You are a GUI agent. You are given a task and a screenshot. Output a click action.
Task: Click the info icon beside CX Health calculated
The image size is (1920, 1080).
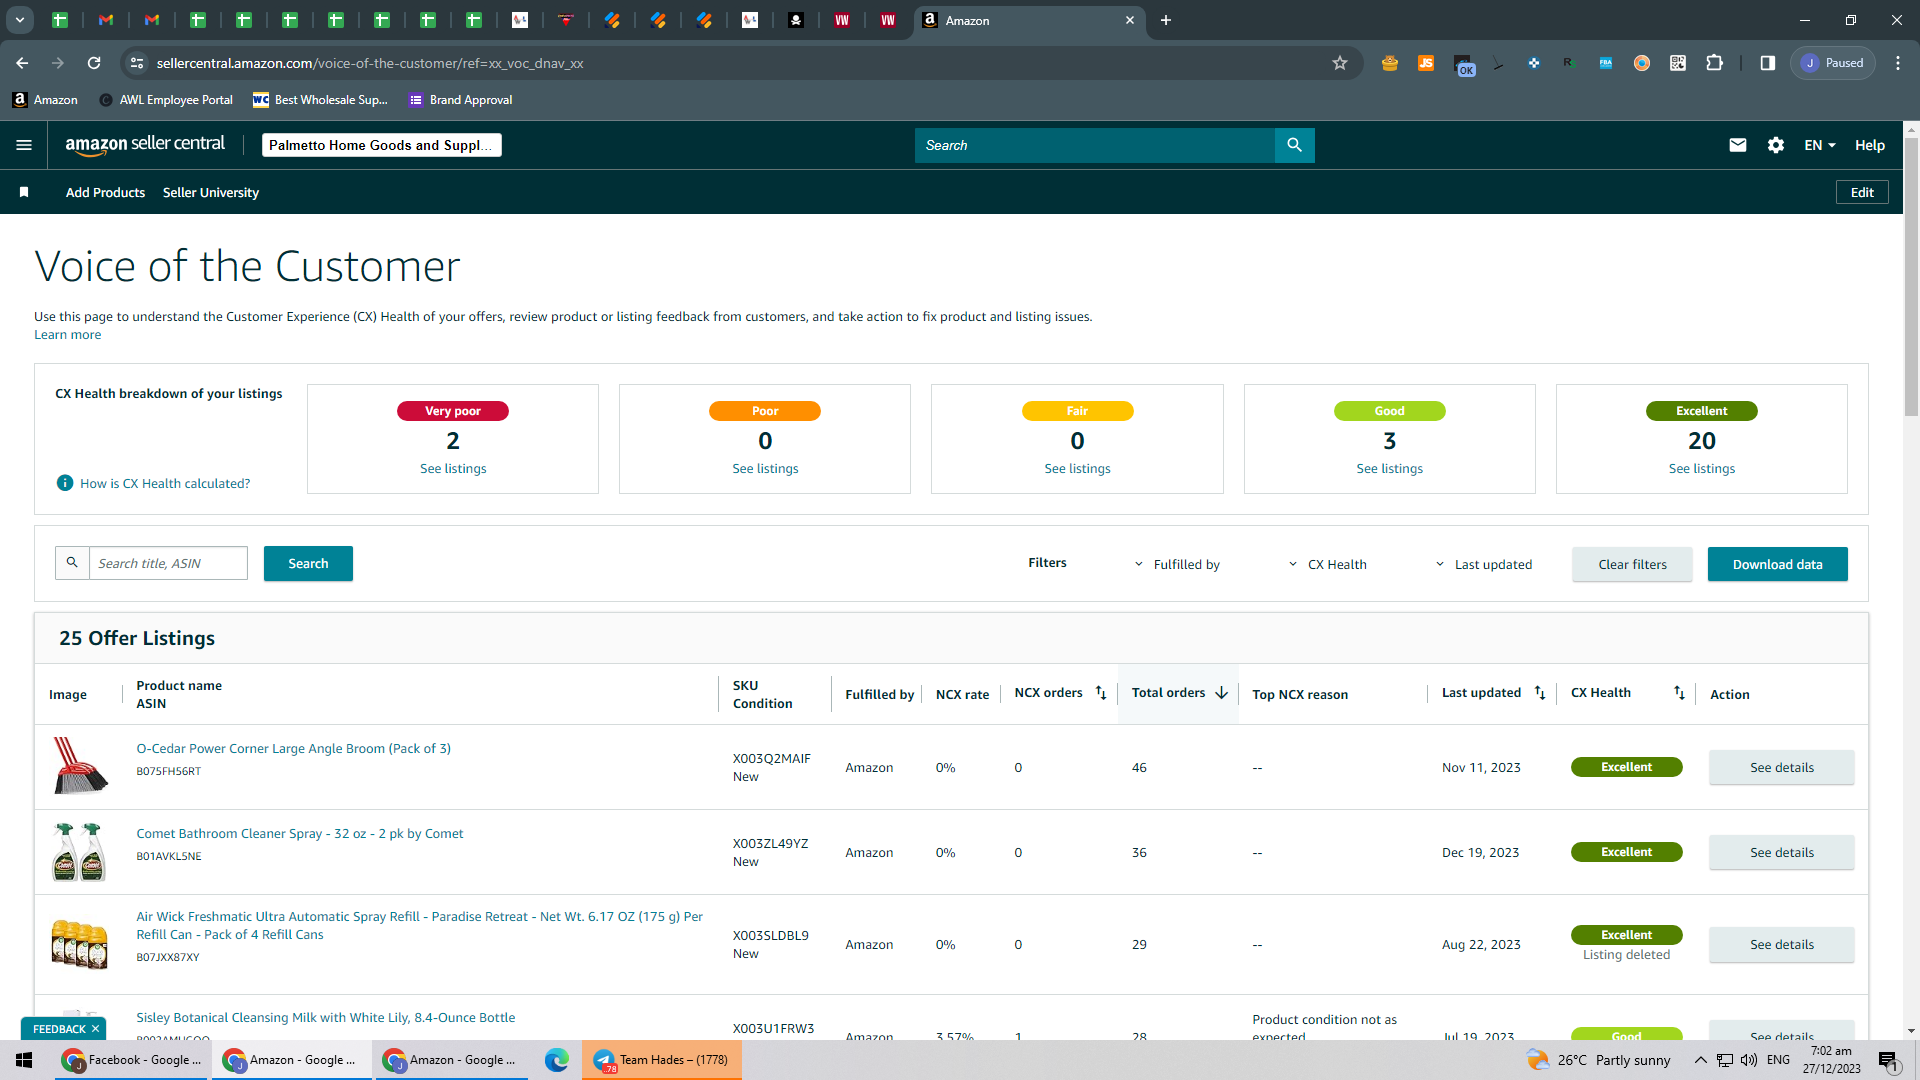(65, 483)
